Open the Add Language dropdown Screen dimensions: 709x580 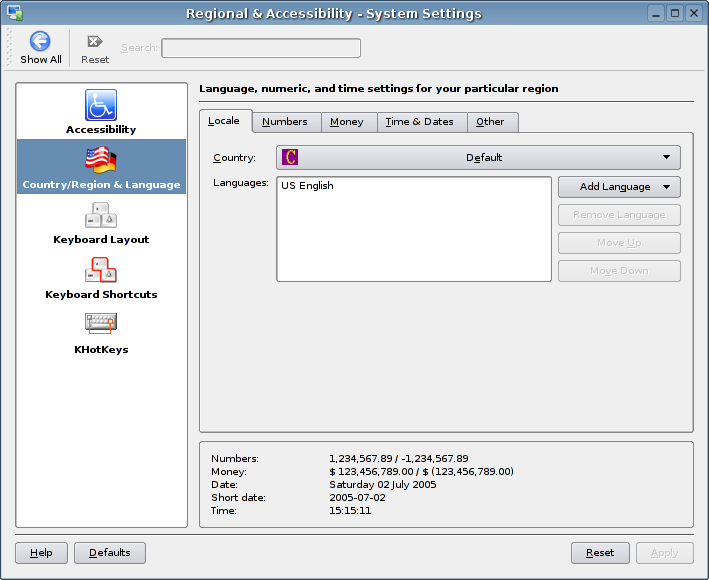(x=619, y=187)
